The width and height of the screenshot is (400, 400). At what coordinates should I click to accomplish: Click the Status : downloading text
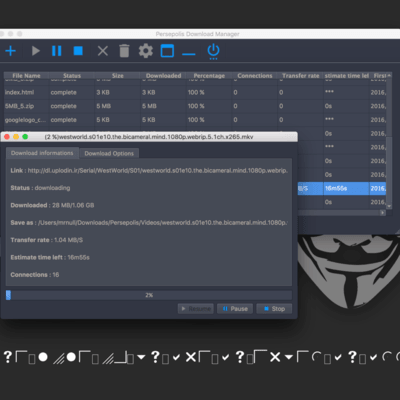(40, 188)
